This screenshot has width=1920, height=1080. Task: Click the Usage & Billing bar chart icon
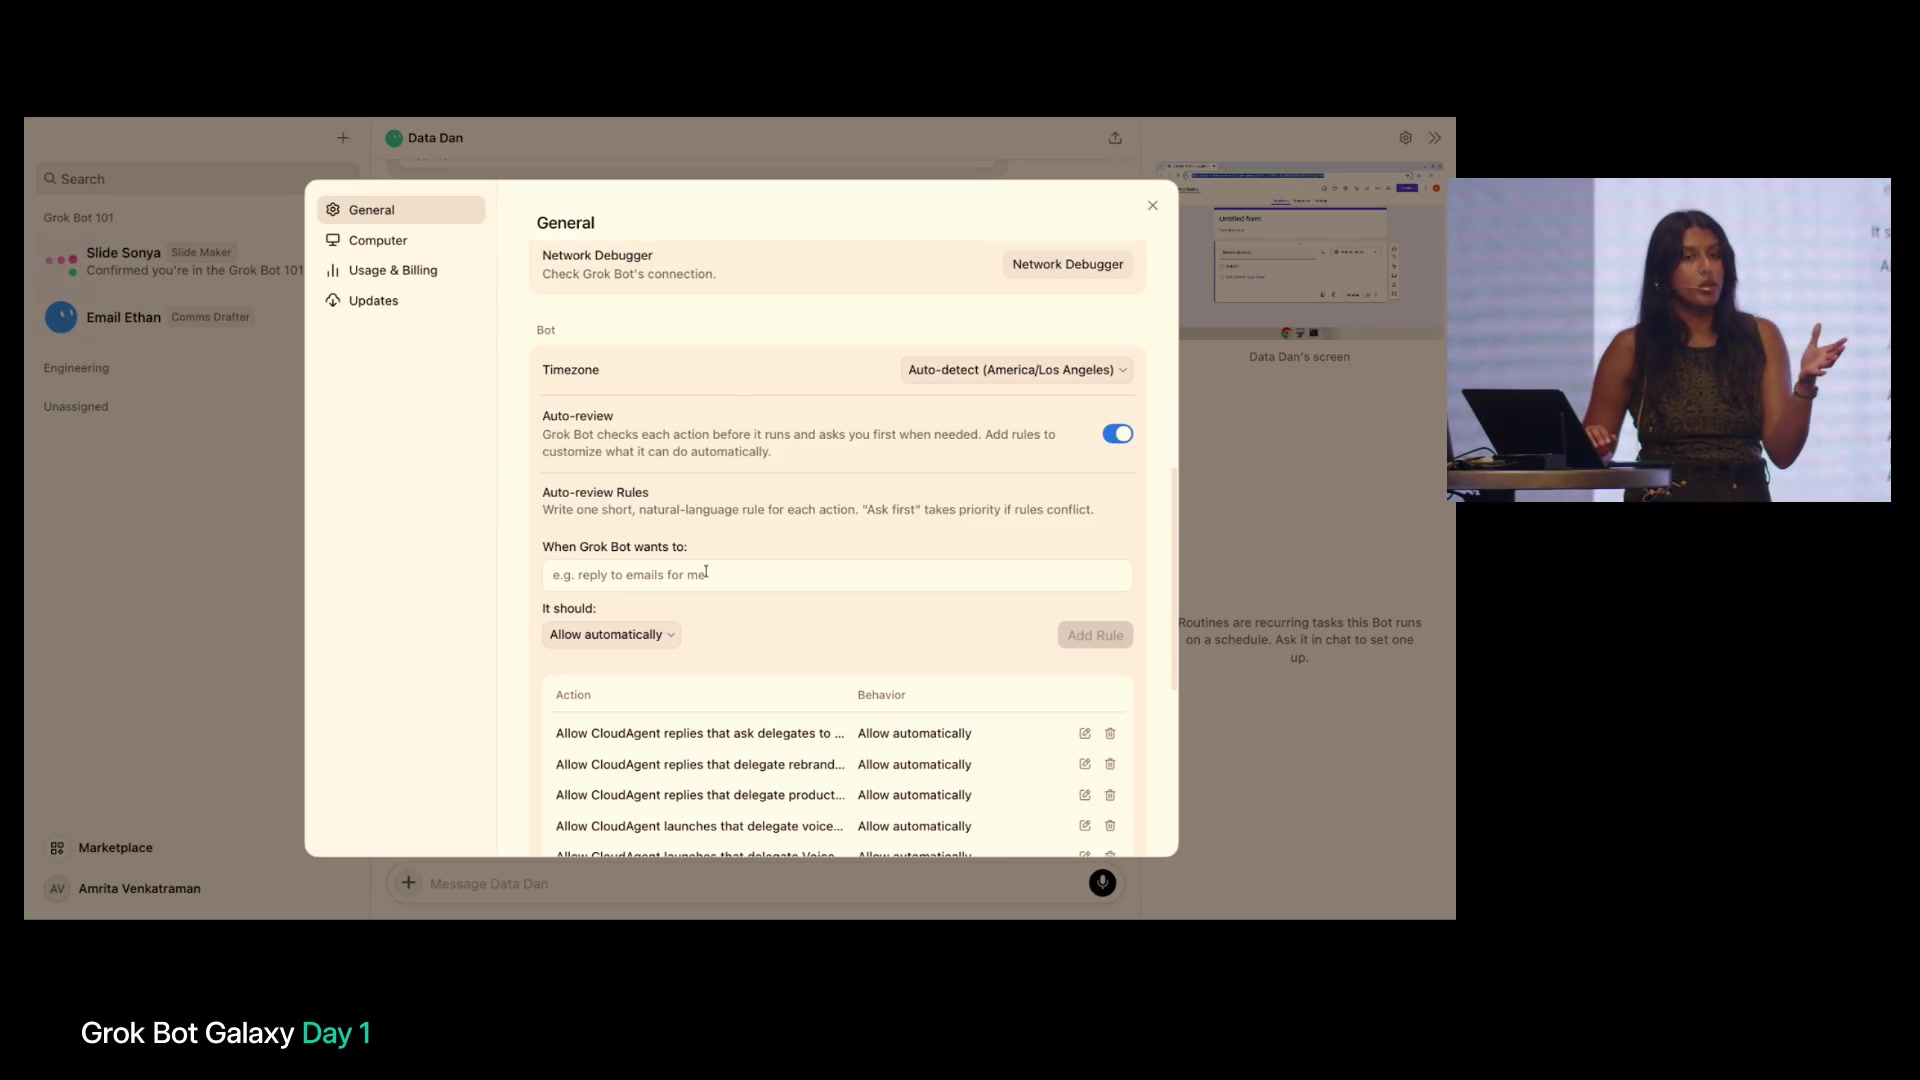333,270
